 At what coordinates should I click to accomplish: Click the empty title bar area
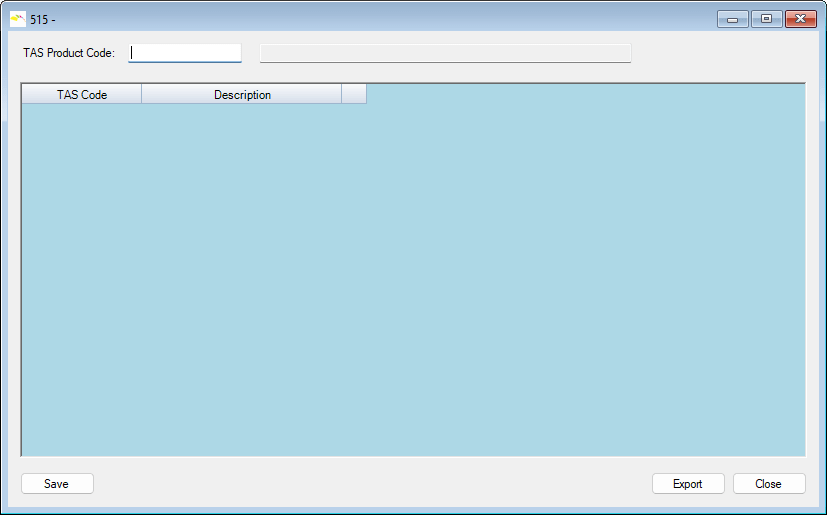[x=380, y=19]
